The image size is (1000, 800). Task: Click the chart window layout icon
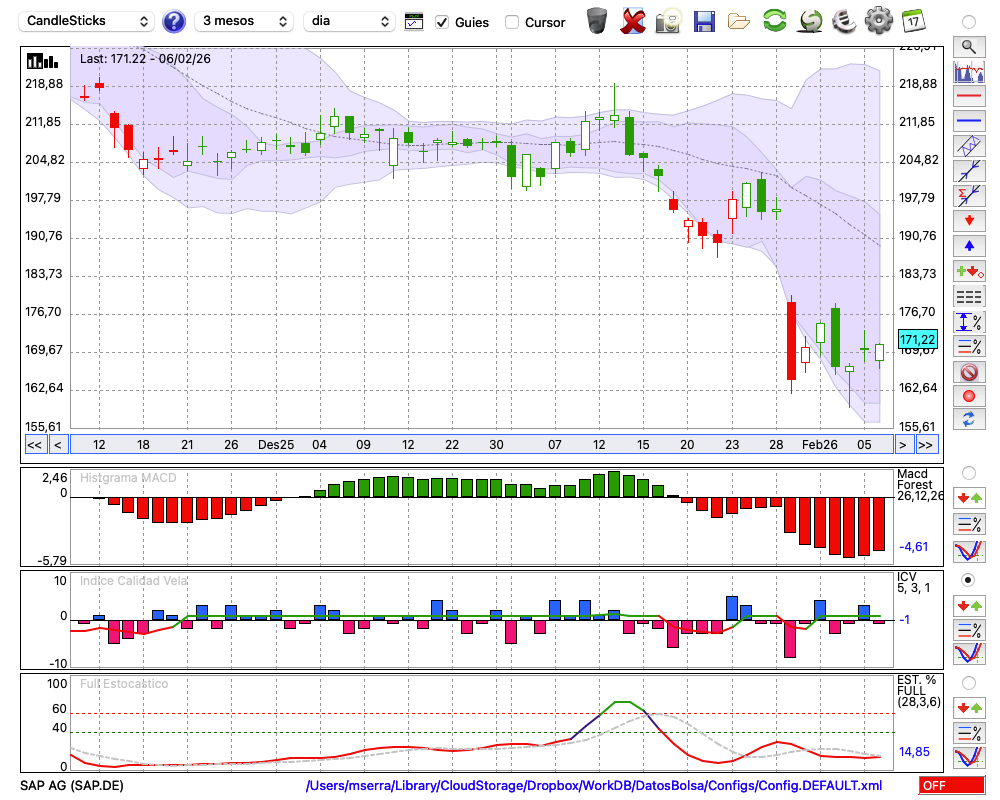pyautogui.click(x=414, y=22)
